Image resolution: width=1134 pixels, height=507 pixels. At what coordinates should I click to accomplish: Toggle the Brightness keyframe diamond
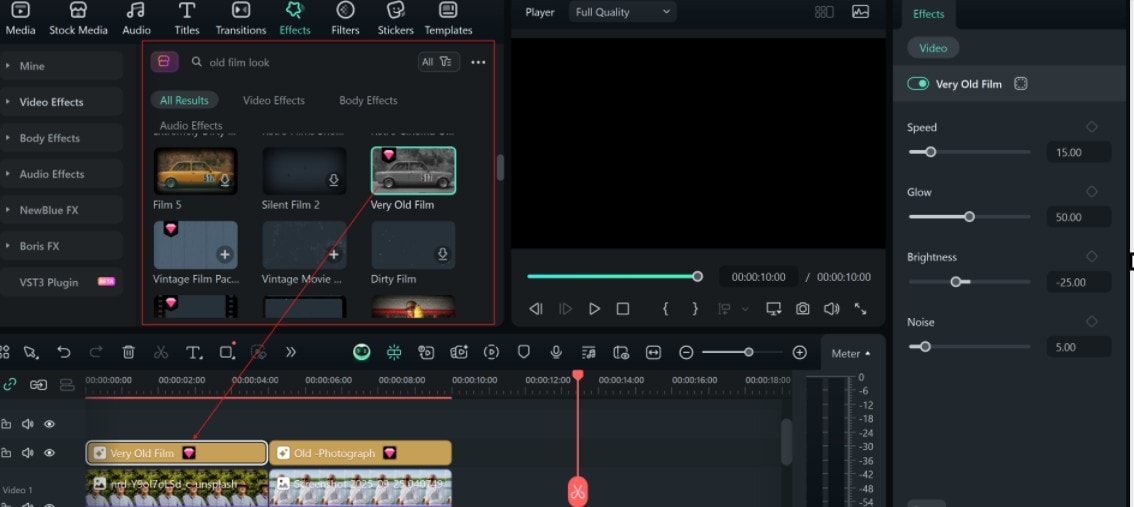point(1091,256)
